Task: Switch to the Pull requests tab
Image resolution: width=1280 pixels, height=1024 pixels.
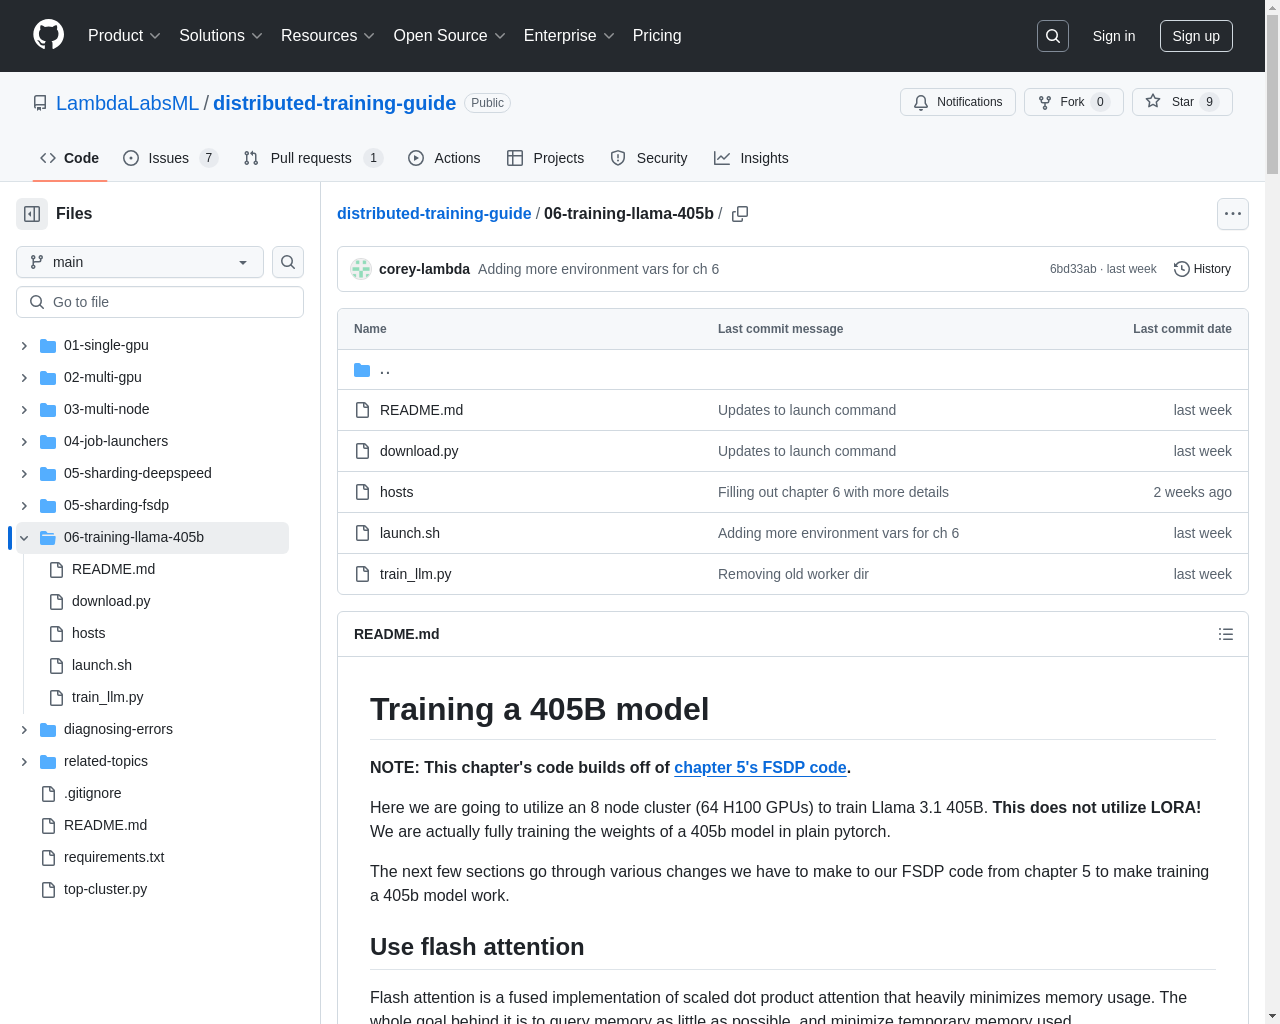Action: point(313,158)
